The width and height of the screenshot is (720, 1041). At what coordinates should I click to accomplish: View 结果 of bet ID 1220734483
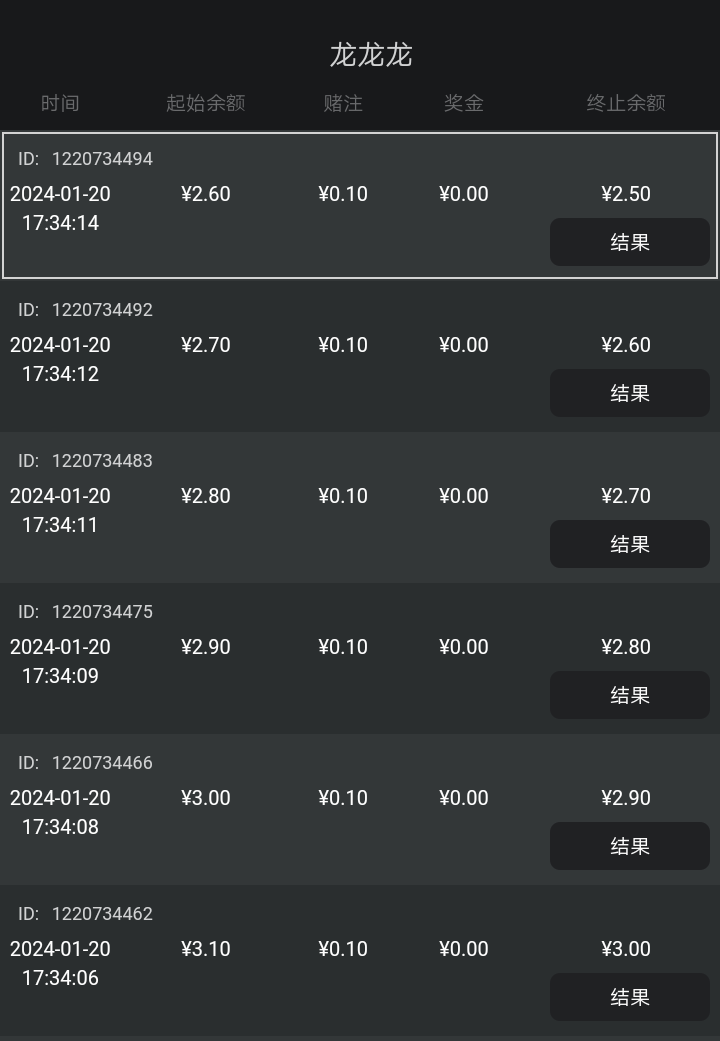click(629, 544)
